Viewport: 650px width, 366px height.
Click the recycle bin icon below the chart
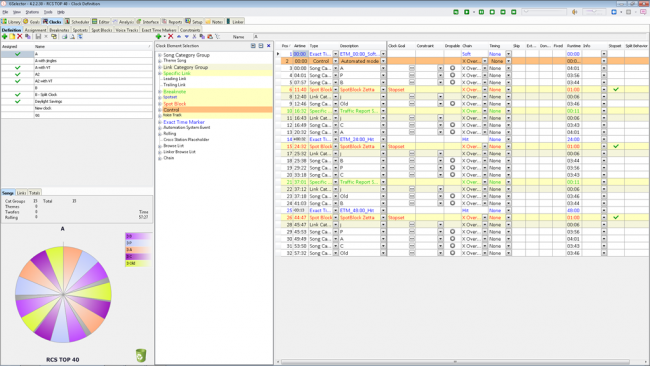pyautogui.click(x=141, y=355)
